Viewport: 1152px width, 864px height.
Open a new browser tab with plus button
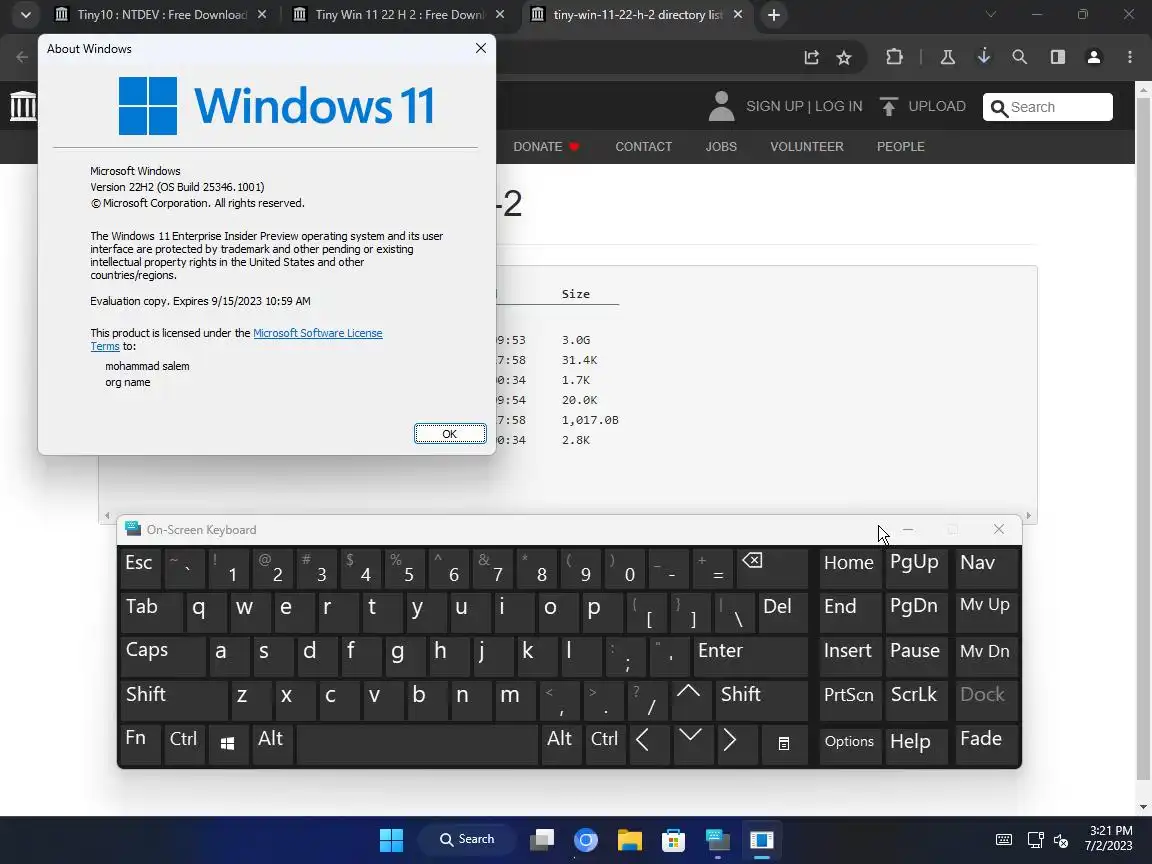774,15
